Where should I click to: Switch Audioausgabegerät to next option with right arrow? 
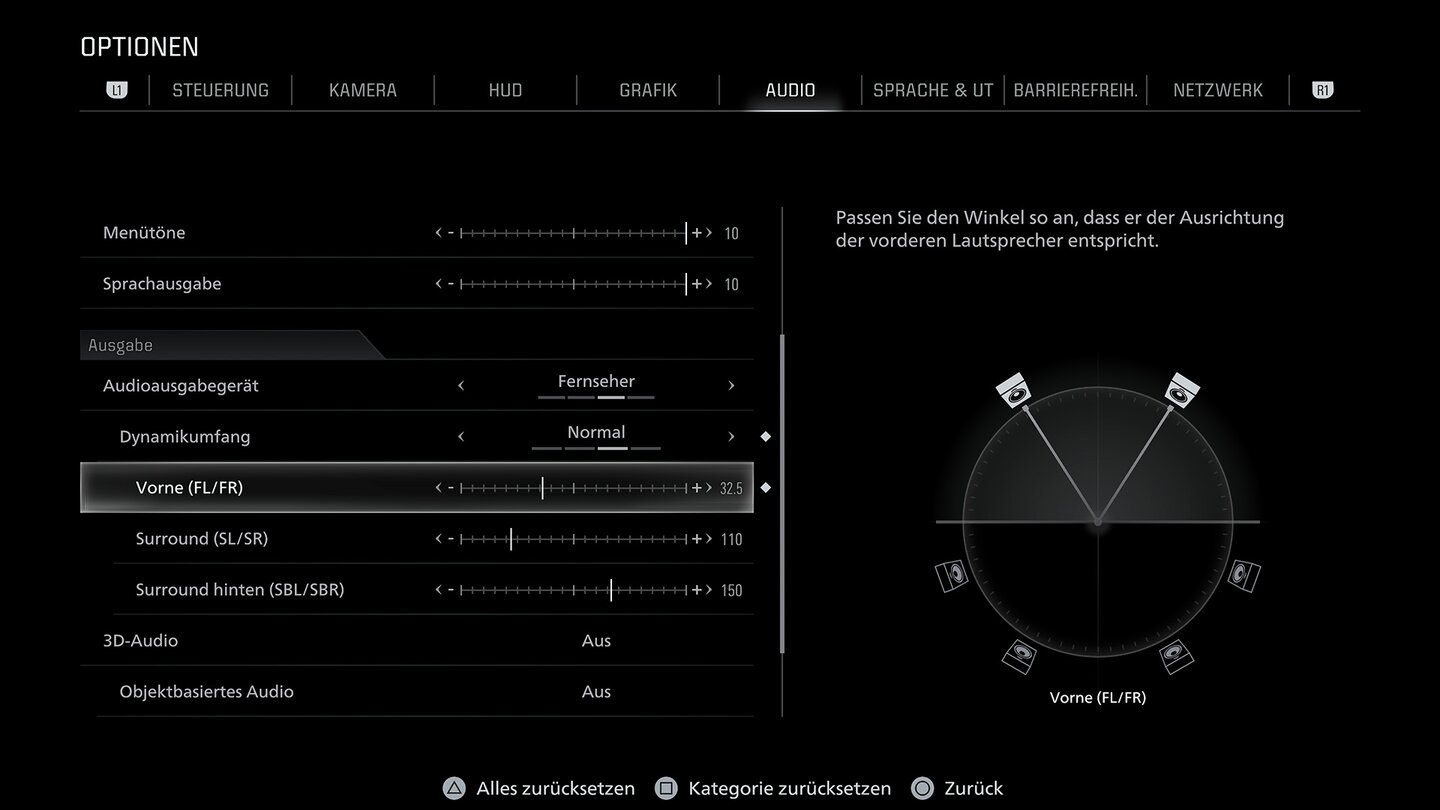[x=731, y=386]
